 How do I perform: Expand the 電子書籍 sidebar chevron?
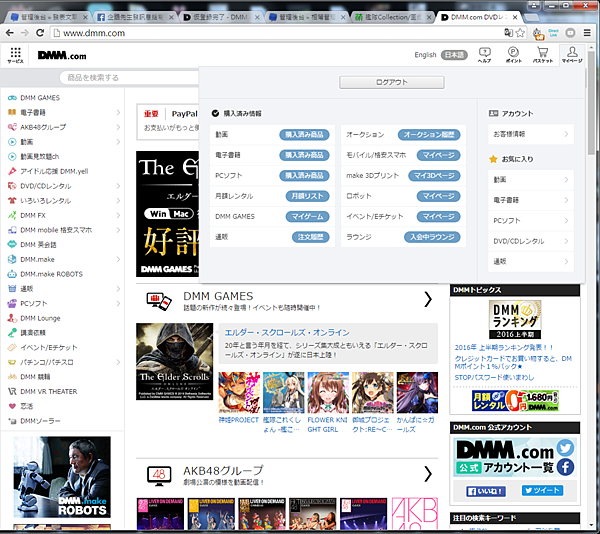118,112
